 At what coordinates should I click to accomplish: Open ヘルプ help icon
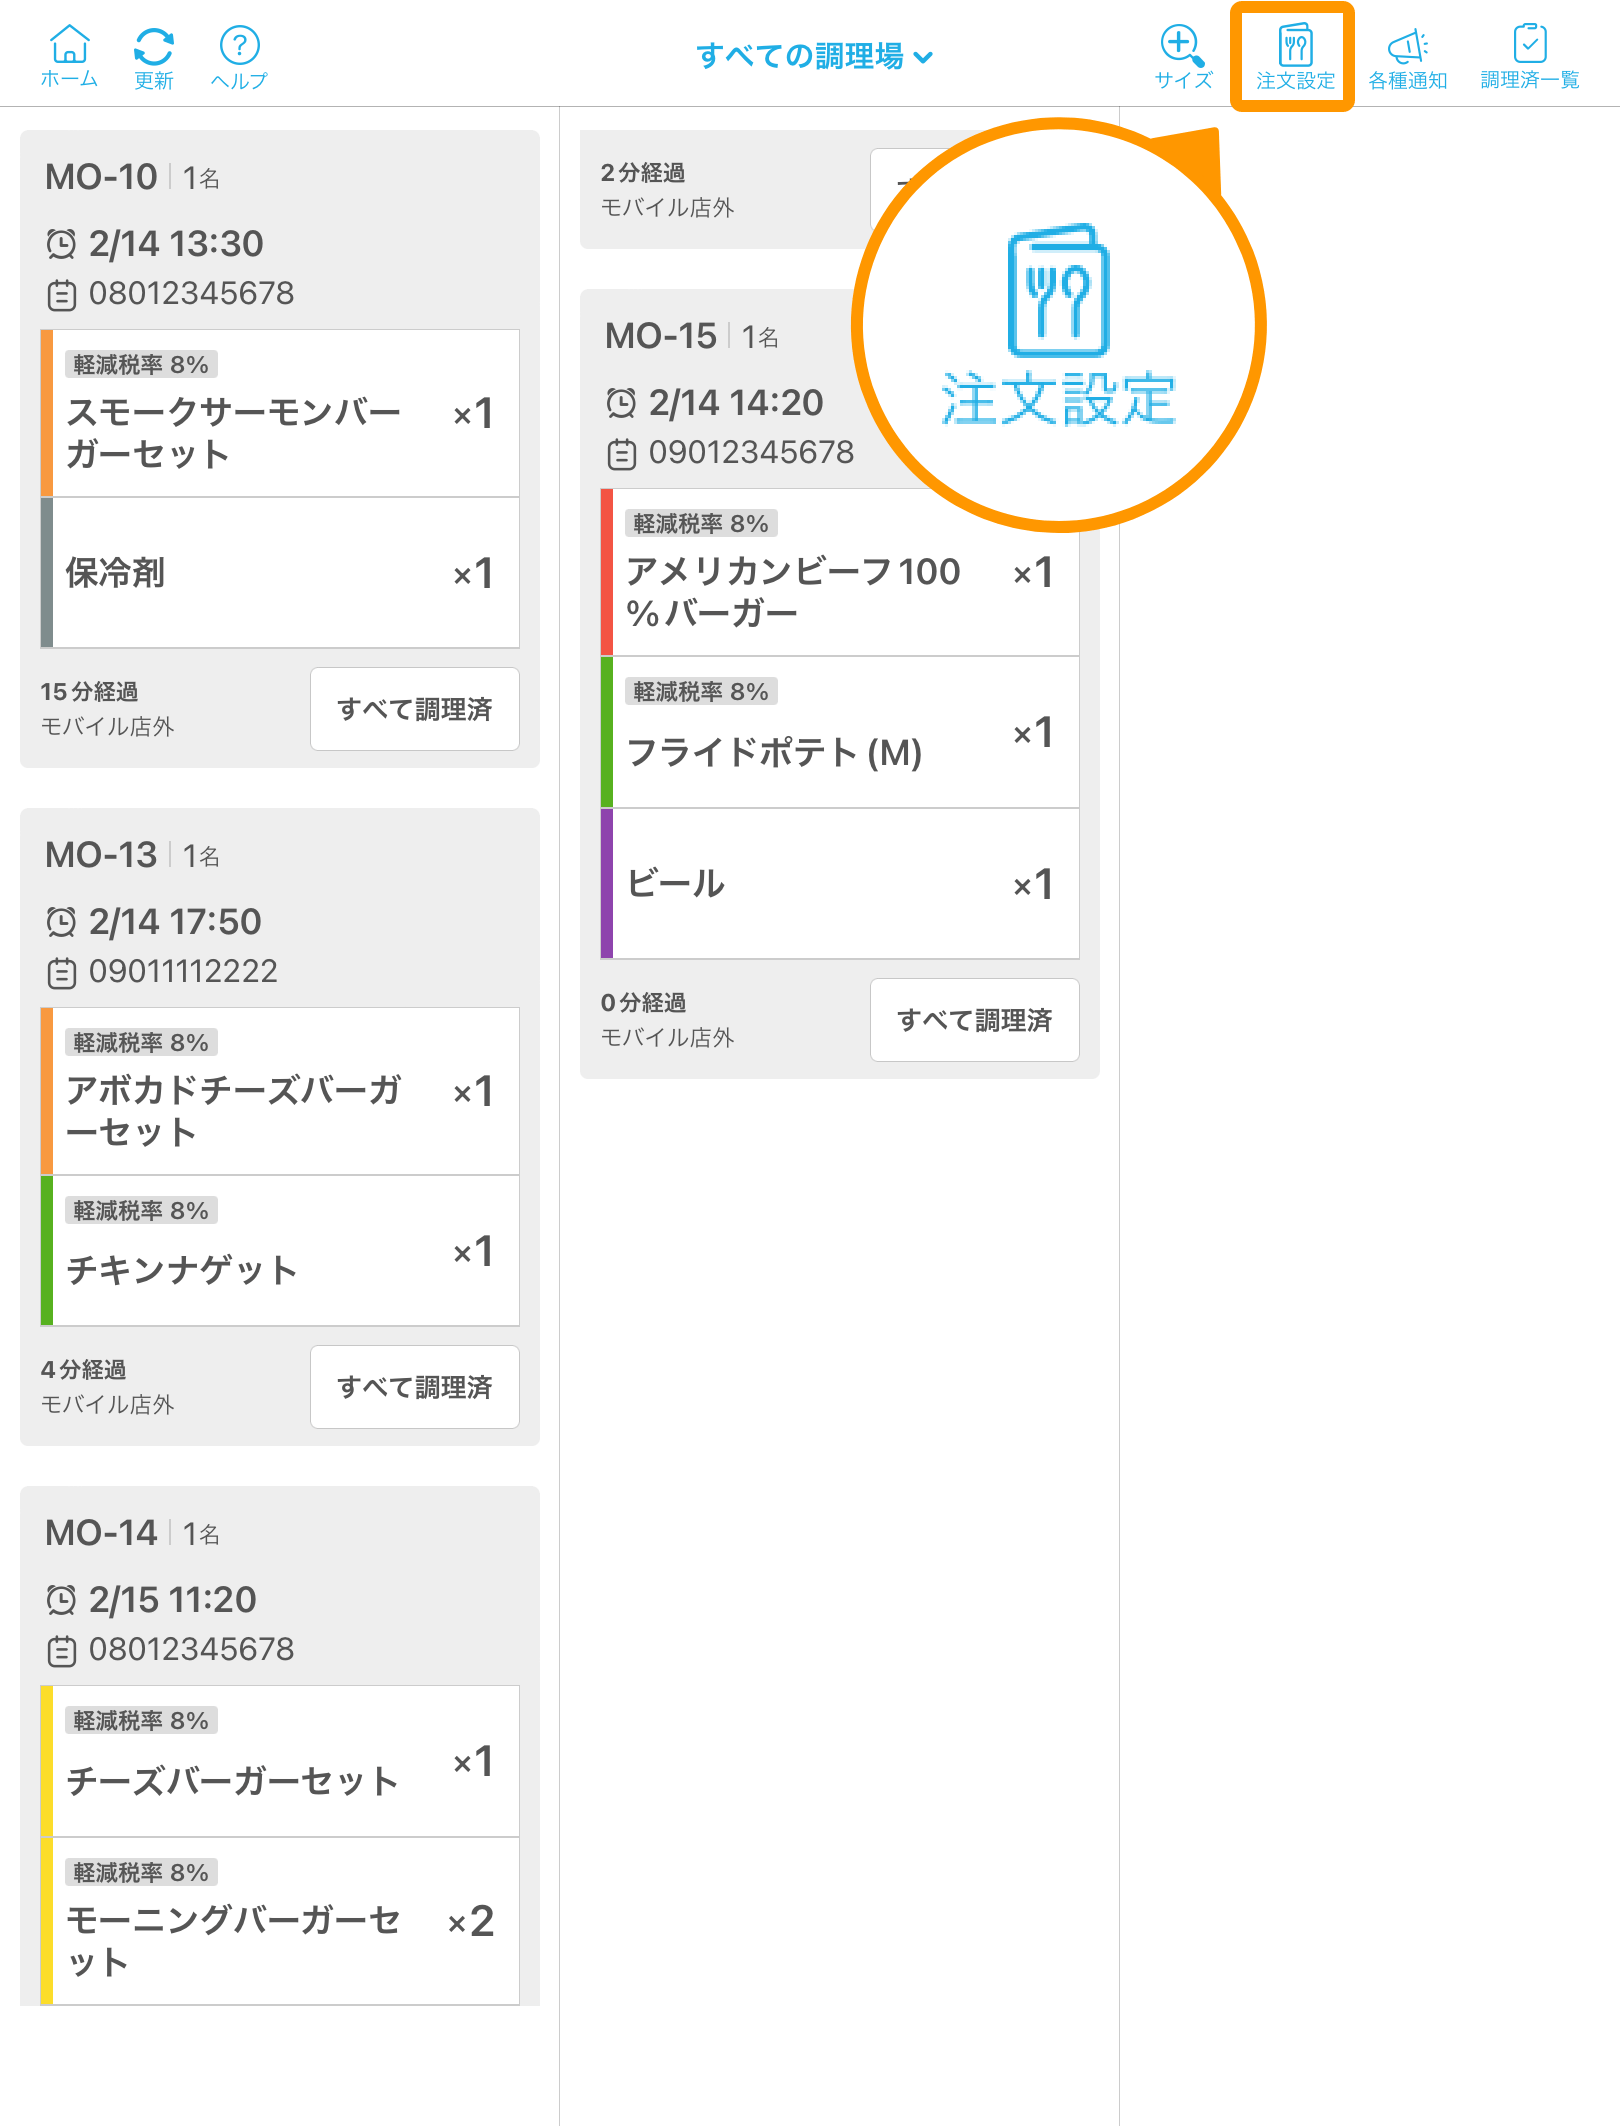pos(239,56)
